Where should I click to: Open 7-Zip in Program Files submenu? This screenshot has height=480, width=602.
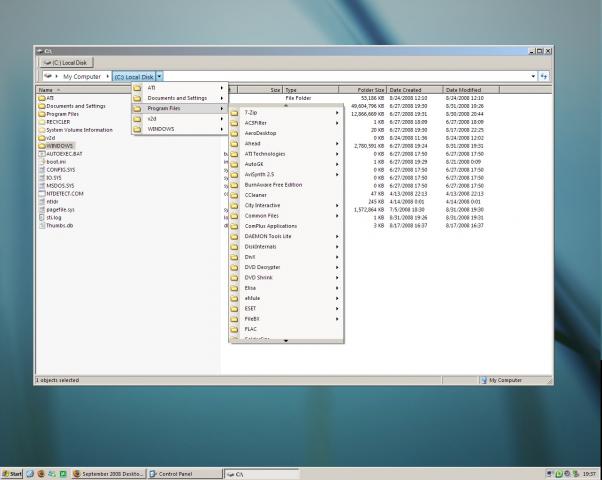[x=286, y=113]
